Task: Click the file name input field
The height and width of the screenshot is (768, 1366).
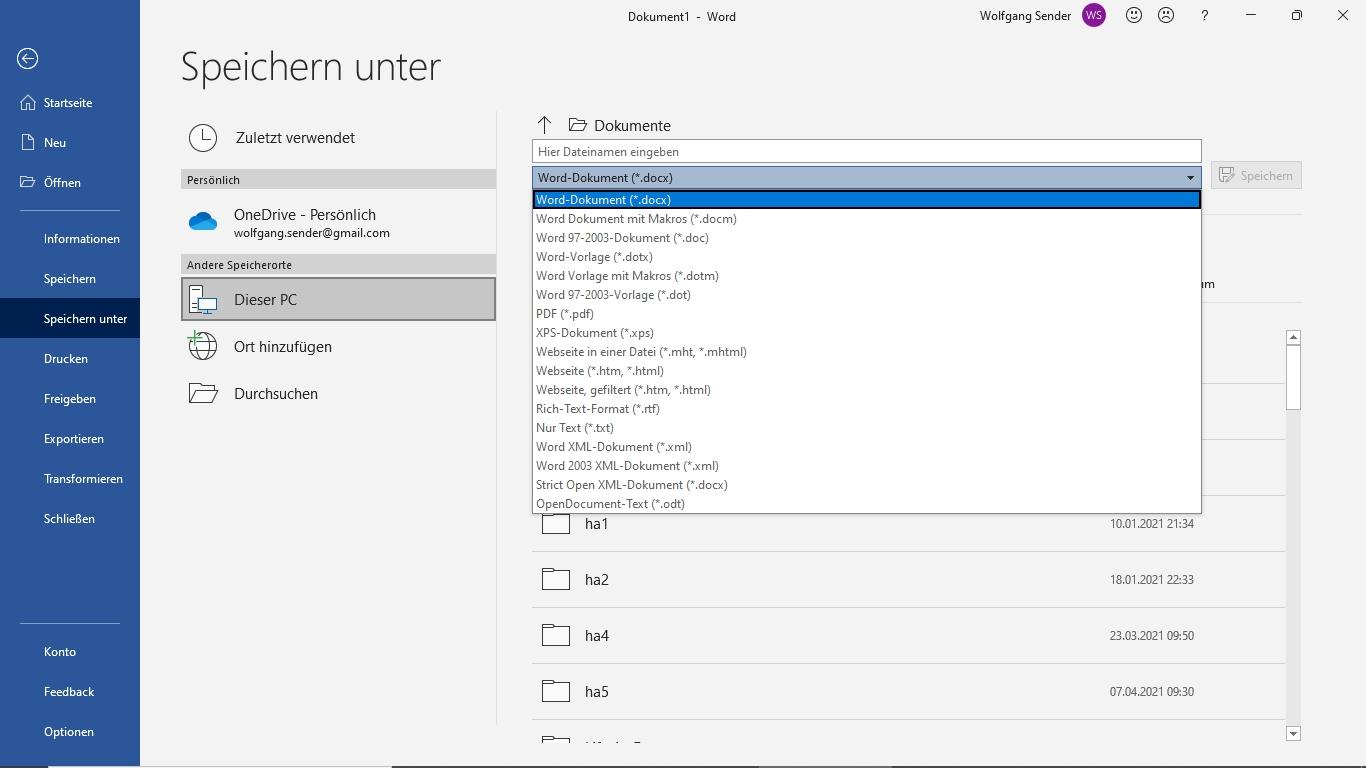Action: tap(866, 152)
